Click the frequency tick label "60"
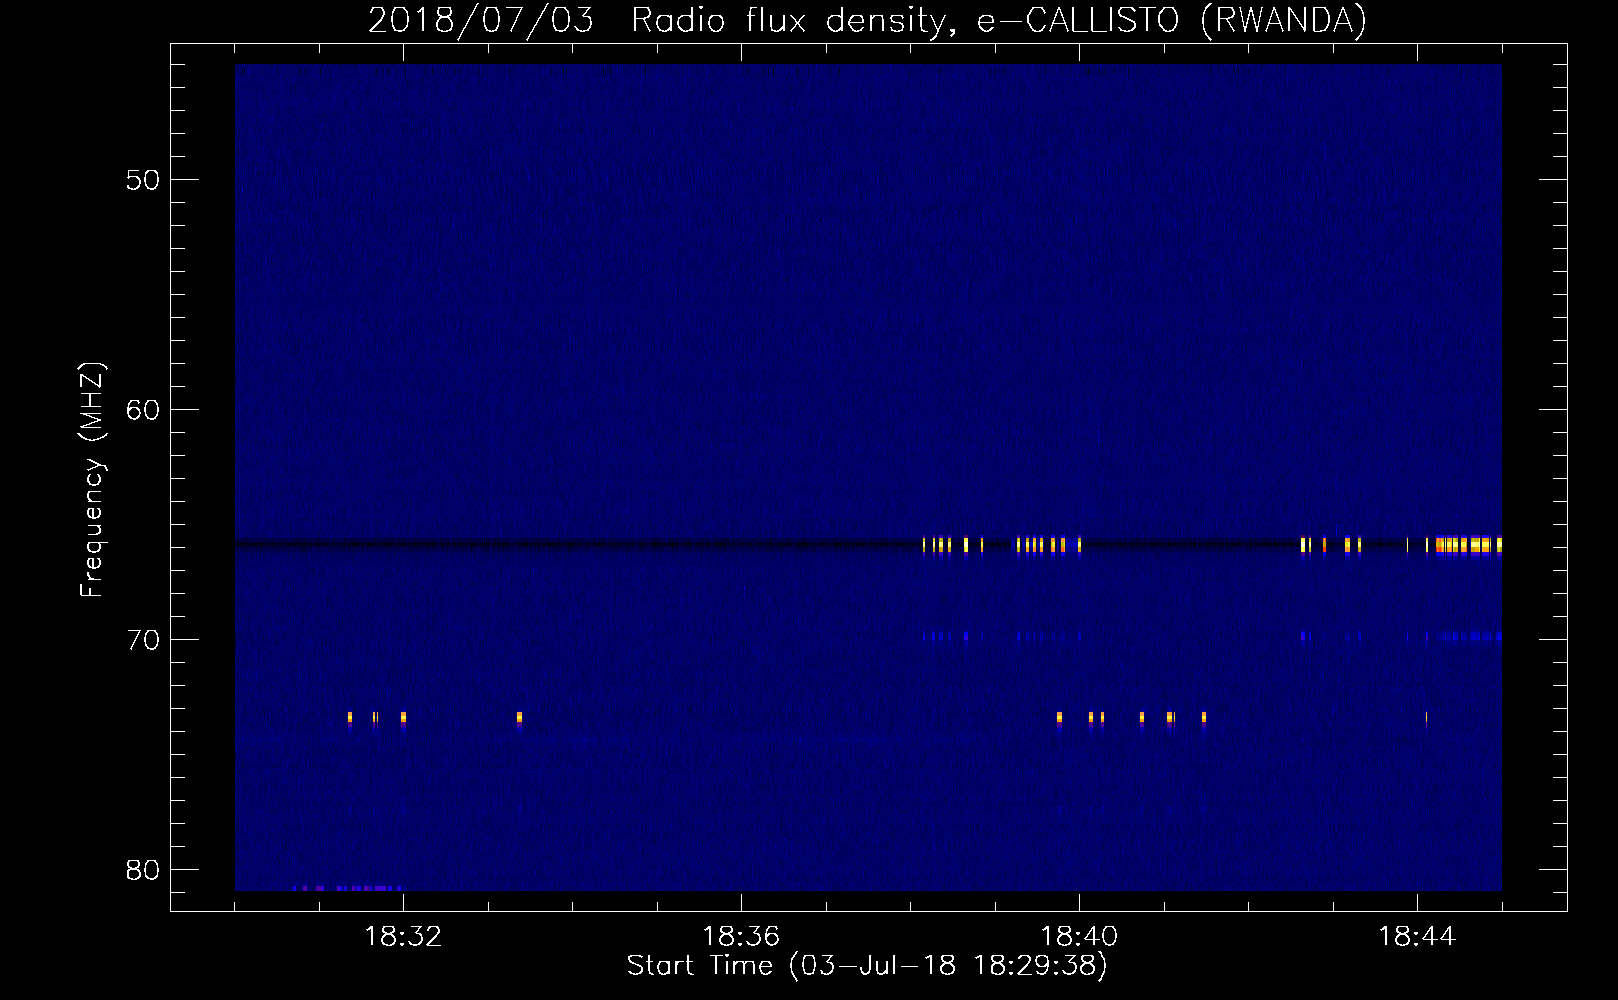 [143, 410]
